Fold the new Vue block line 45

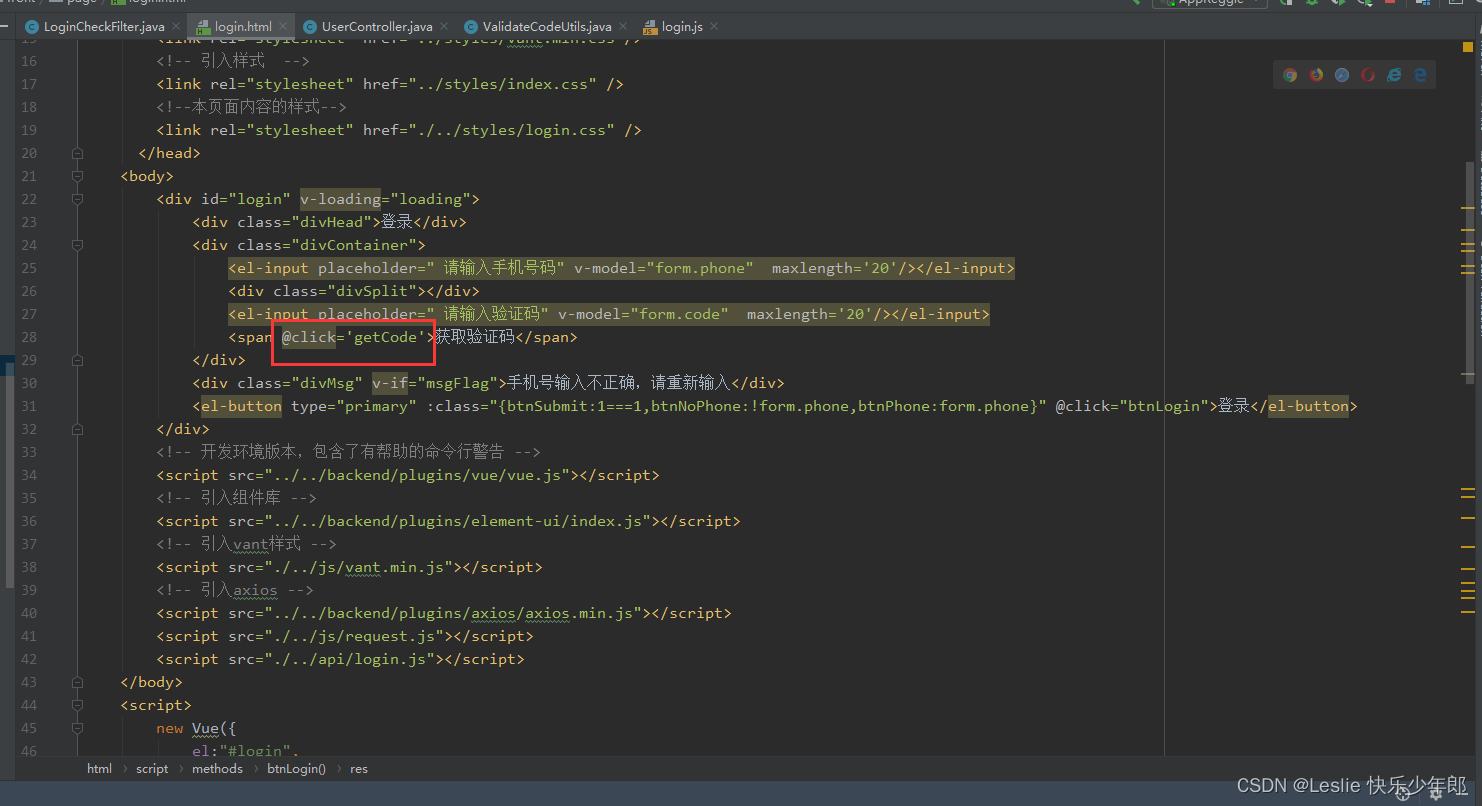77,728
